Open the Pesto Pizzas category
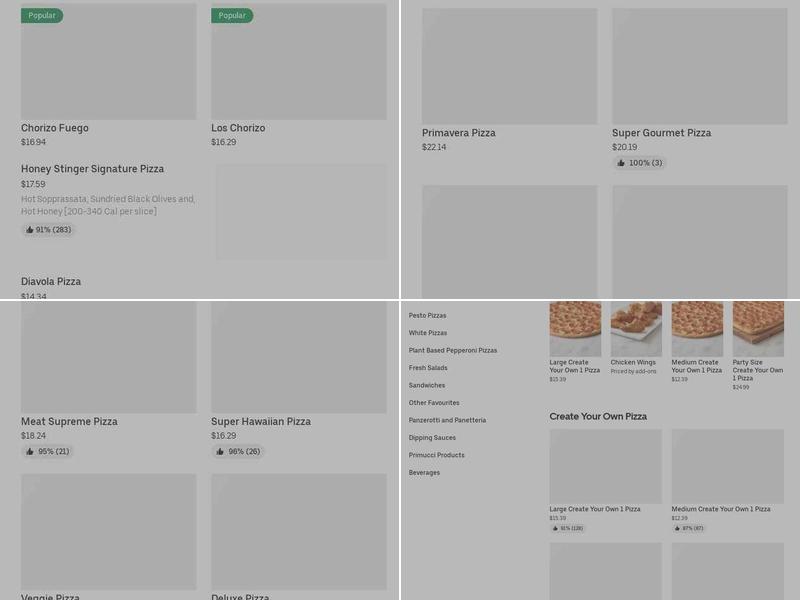 (x=427, y=316)
